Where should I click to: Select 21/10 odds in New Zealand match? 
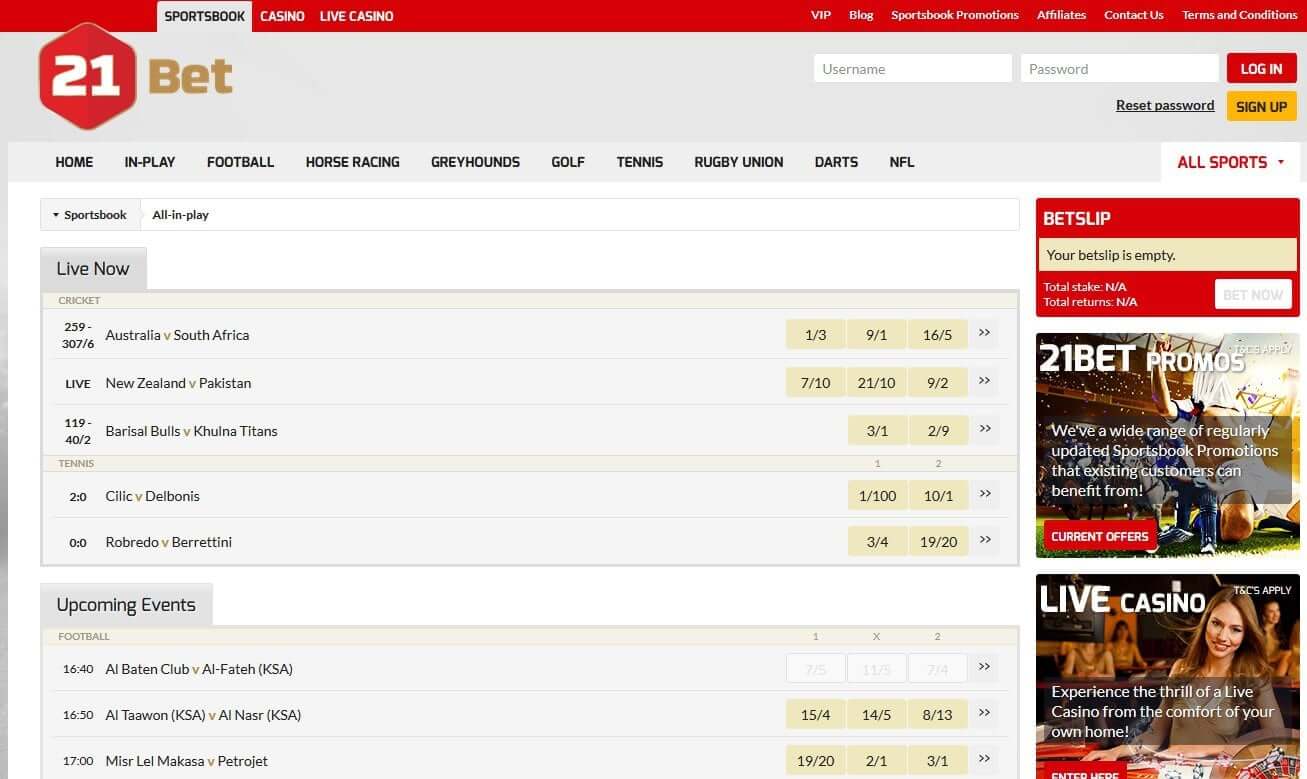877,383
